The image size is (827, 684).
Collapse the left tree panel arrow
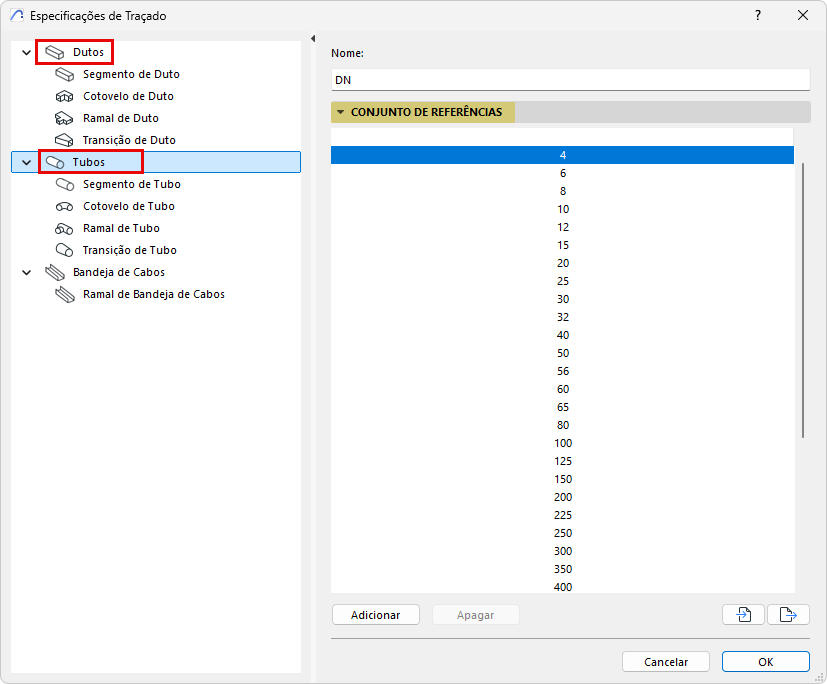(313, 38)
